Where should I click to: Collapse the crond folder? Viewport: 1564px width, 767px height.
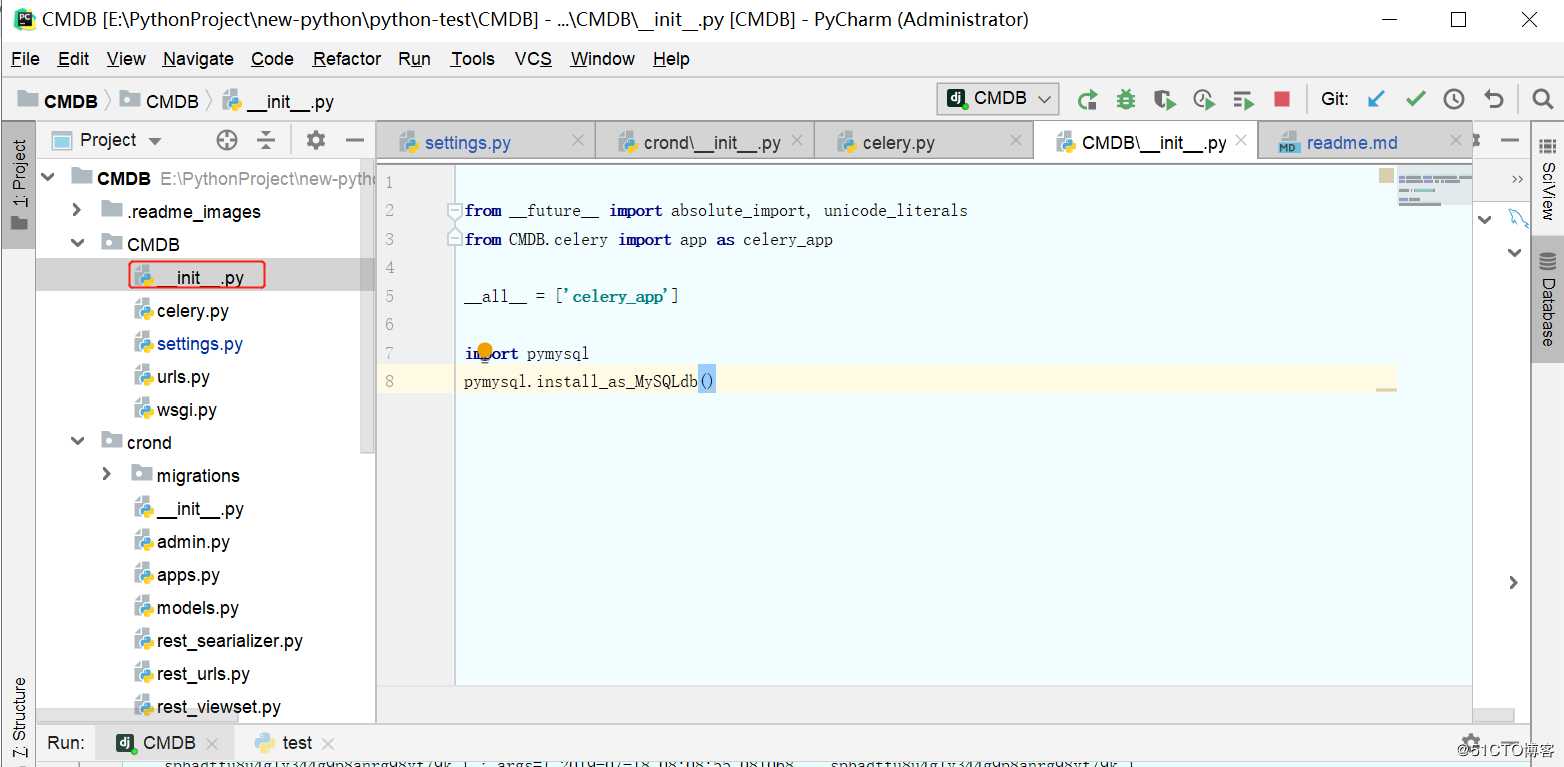77,442
